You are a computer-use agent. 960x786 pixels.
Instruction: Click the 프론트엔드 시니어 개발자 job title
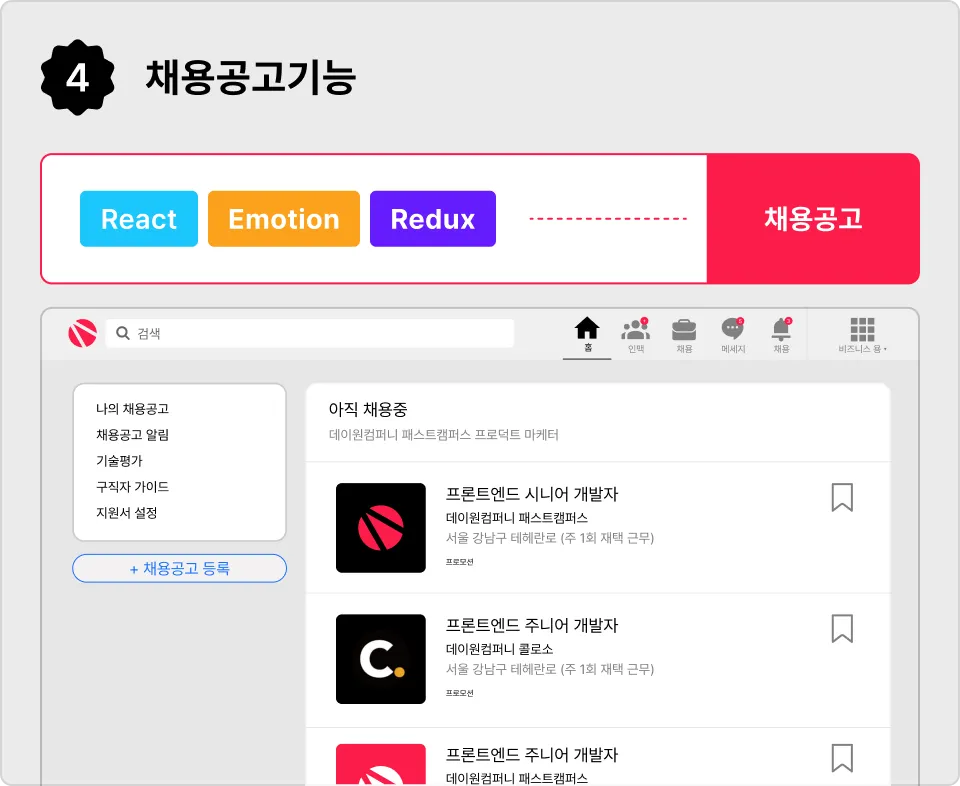pos(531,493)
